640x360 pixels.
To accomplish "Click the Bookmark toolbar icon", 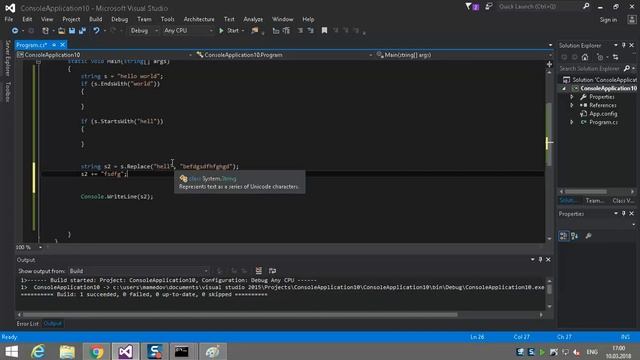I will tap(324, 31).
